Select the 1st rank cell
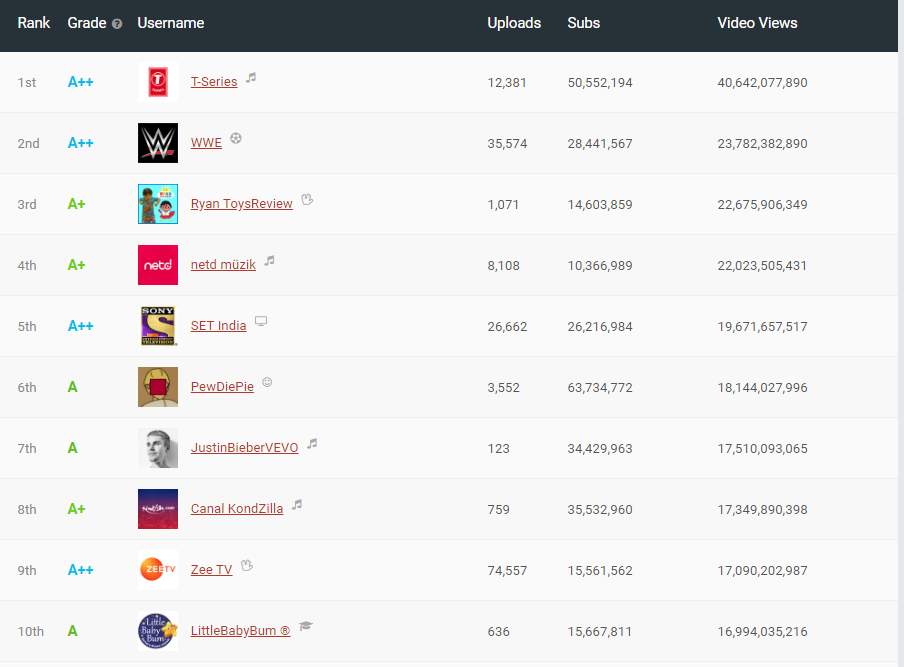 [x=27, y=82]
